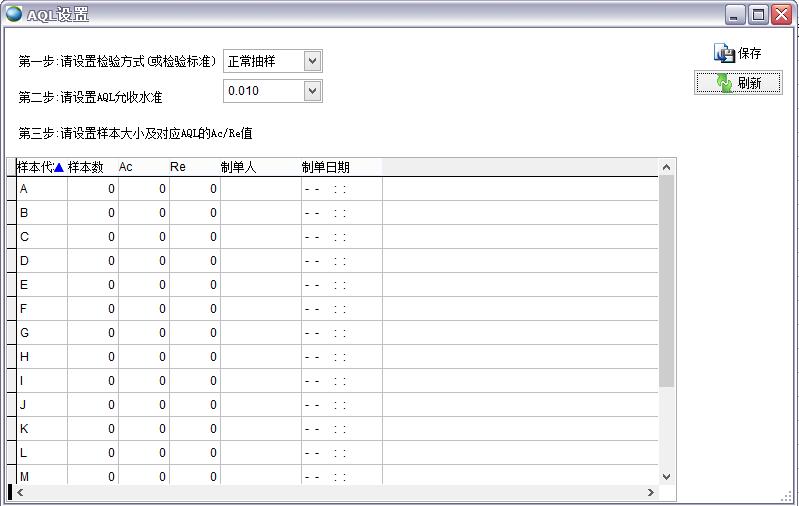Image resolution: width=799 pixels, height=506 pixels.
Task: Click the 样本数 column header
Action: click(x=90, y=167)
